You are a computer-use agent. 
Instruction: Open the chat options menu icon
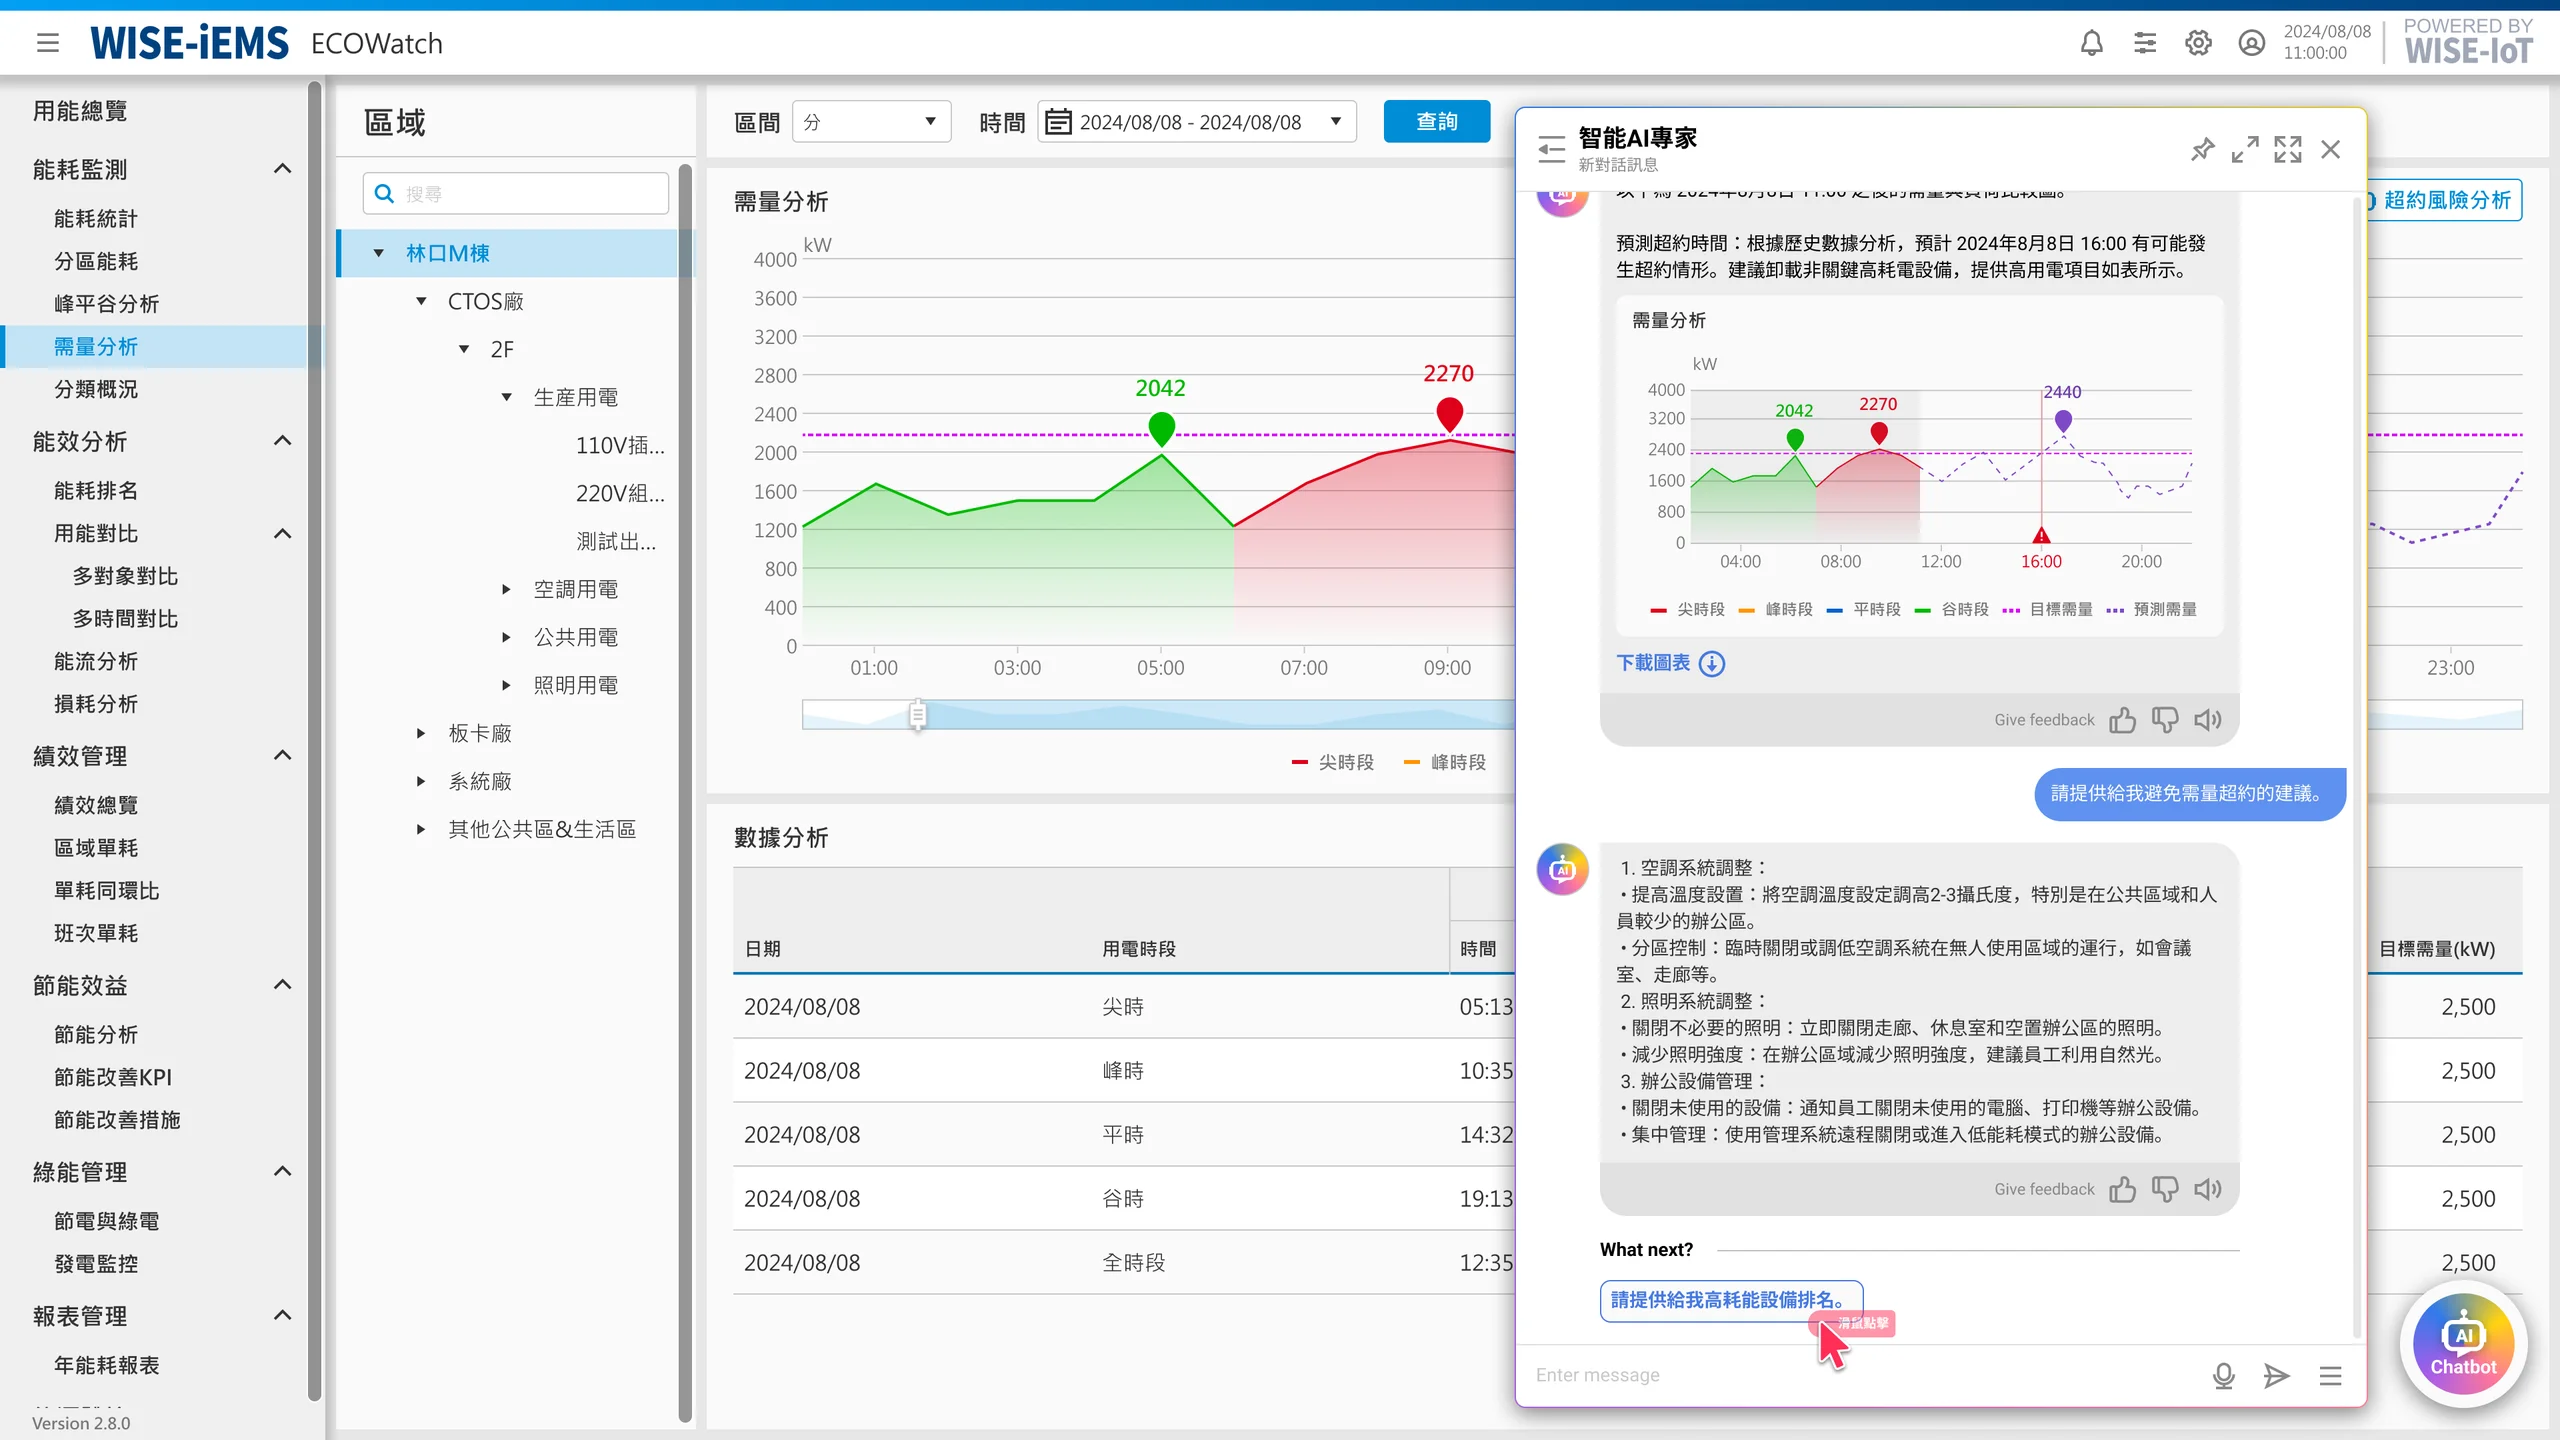click(2331, 1376)
